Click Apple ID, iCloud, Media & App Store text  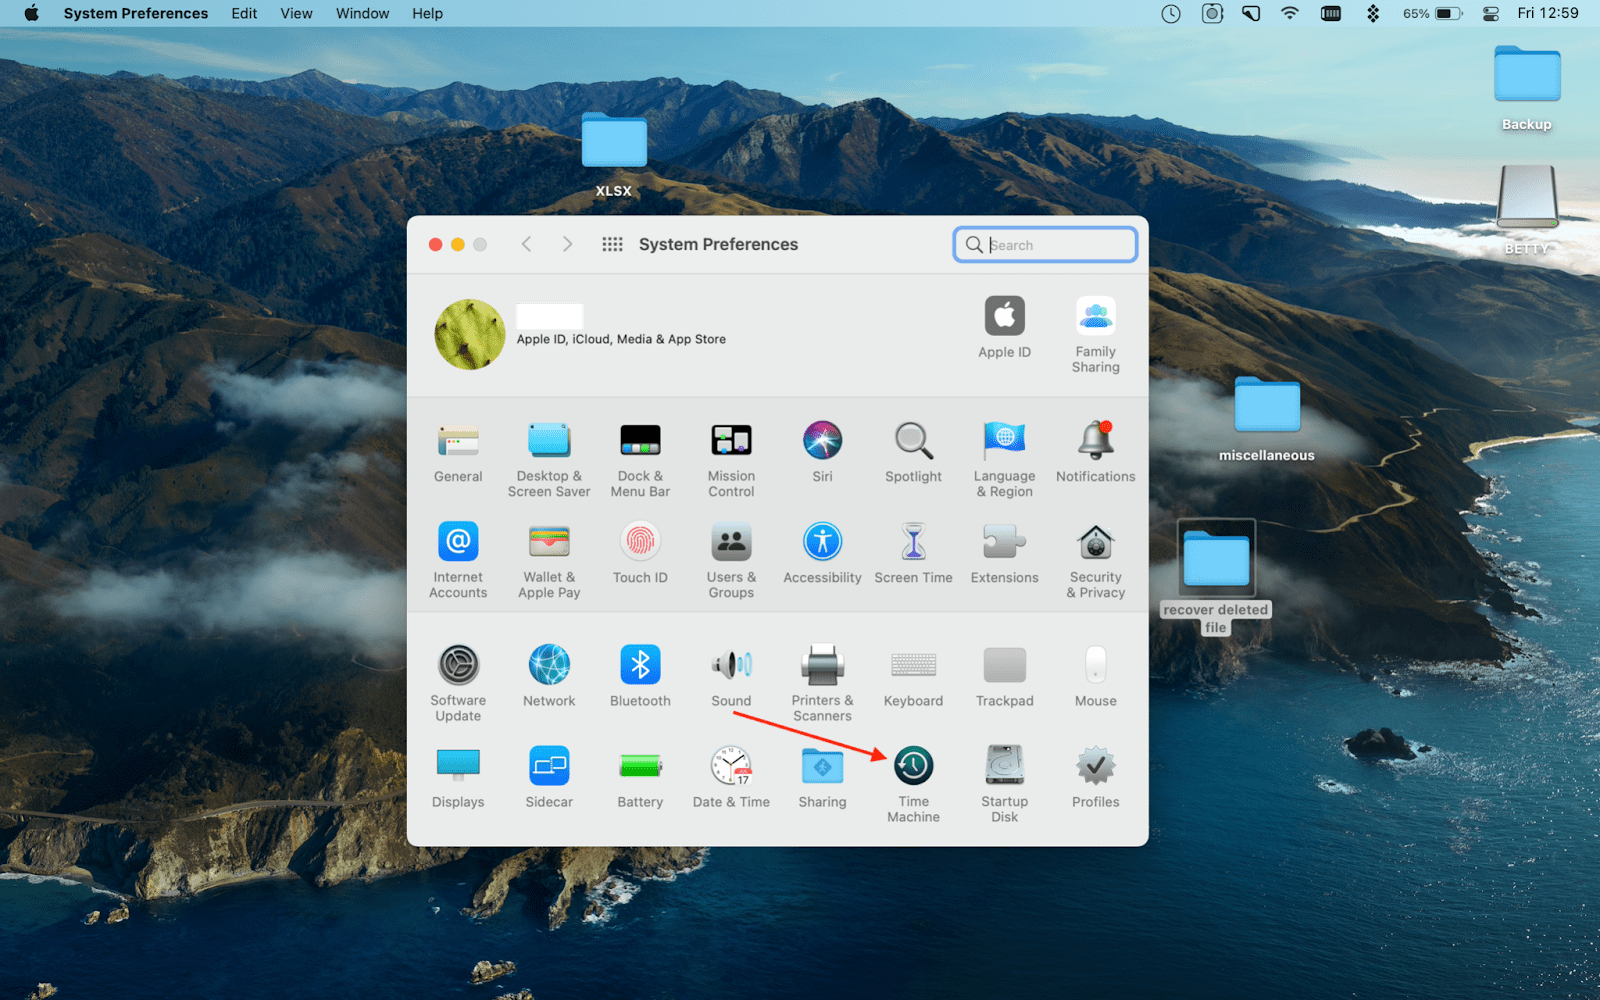tap(621, 339)
